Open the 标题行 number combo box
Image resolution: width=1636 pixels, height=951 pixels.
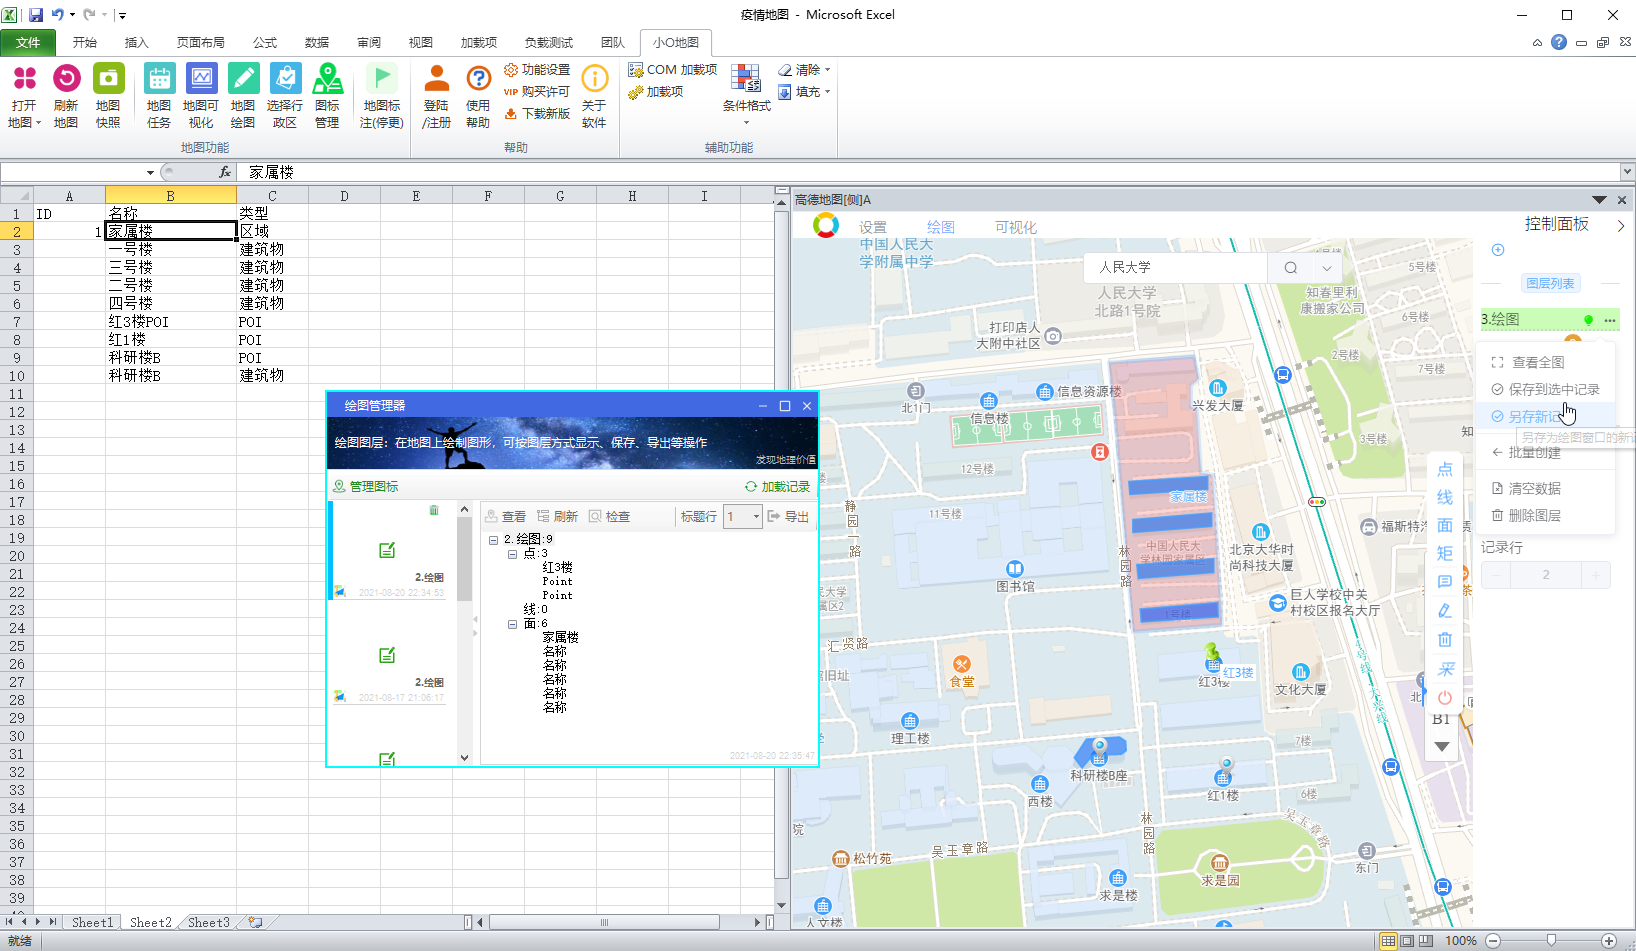(x=743, y=516)
